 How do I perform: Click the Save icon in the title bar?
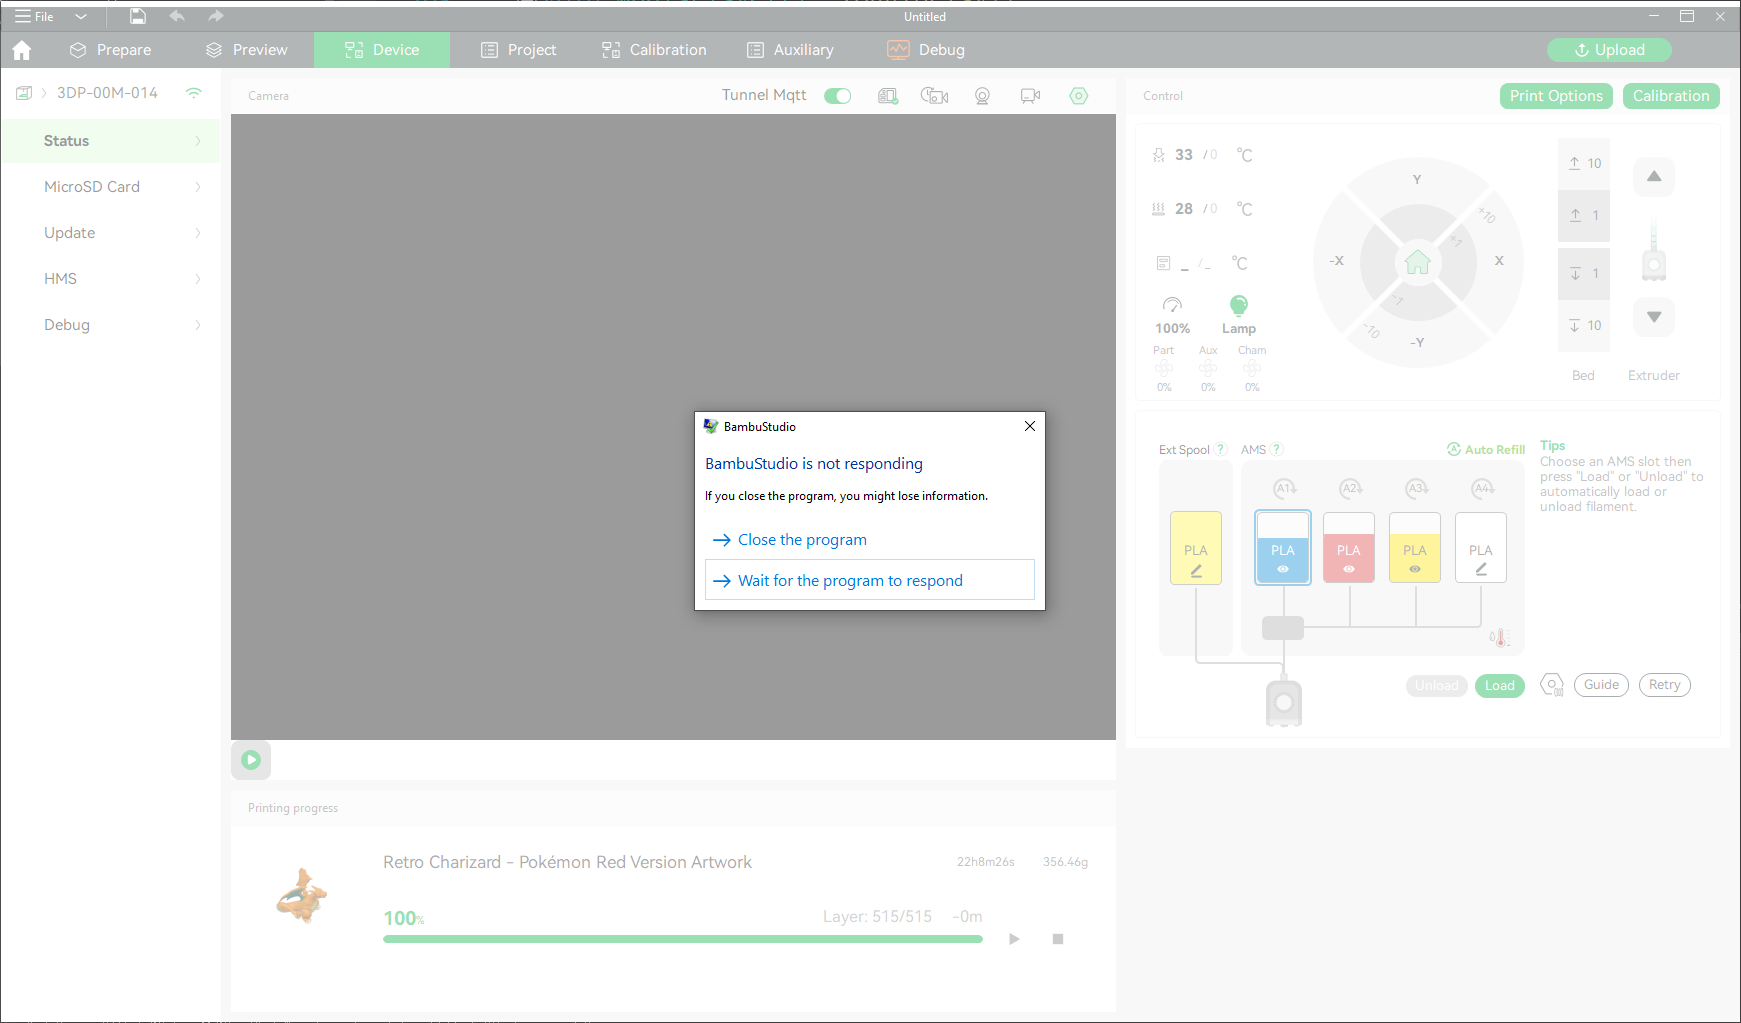138,16
